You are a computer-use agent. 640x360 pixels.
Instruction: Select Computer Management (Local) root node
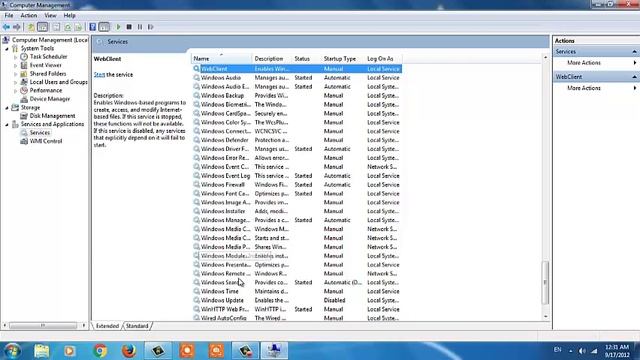click(50, 40)
